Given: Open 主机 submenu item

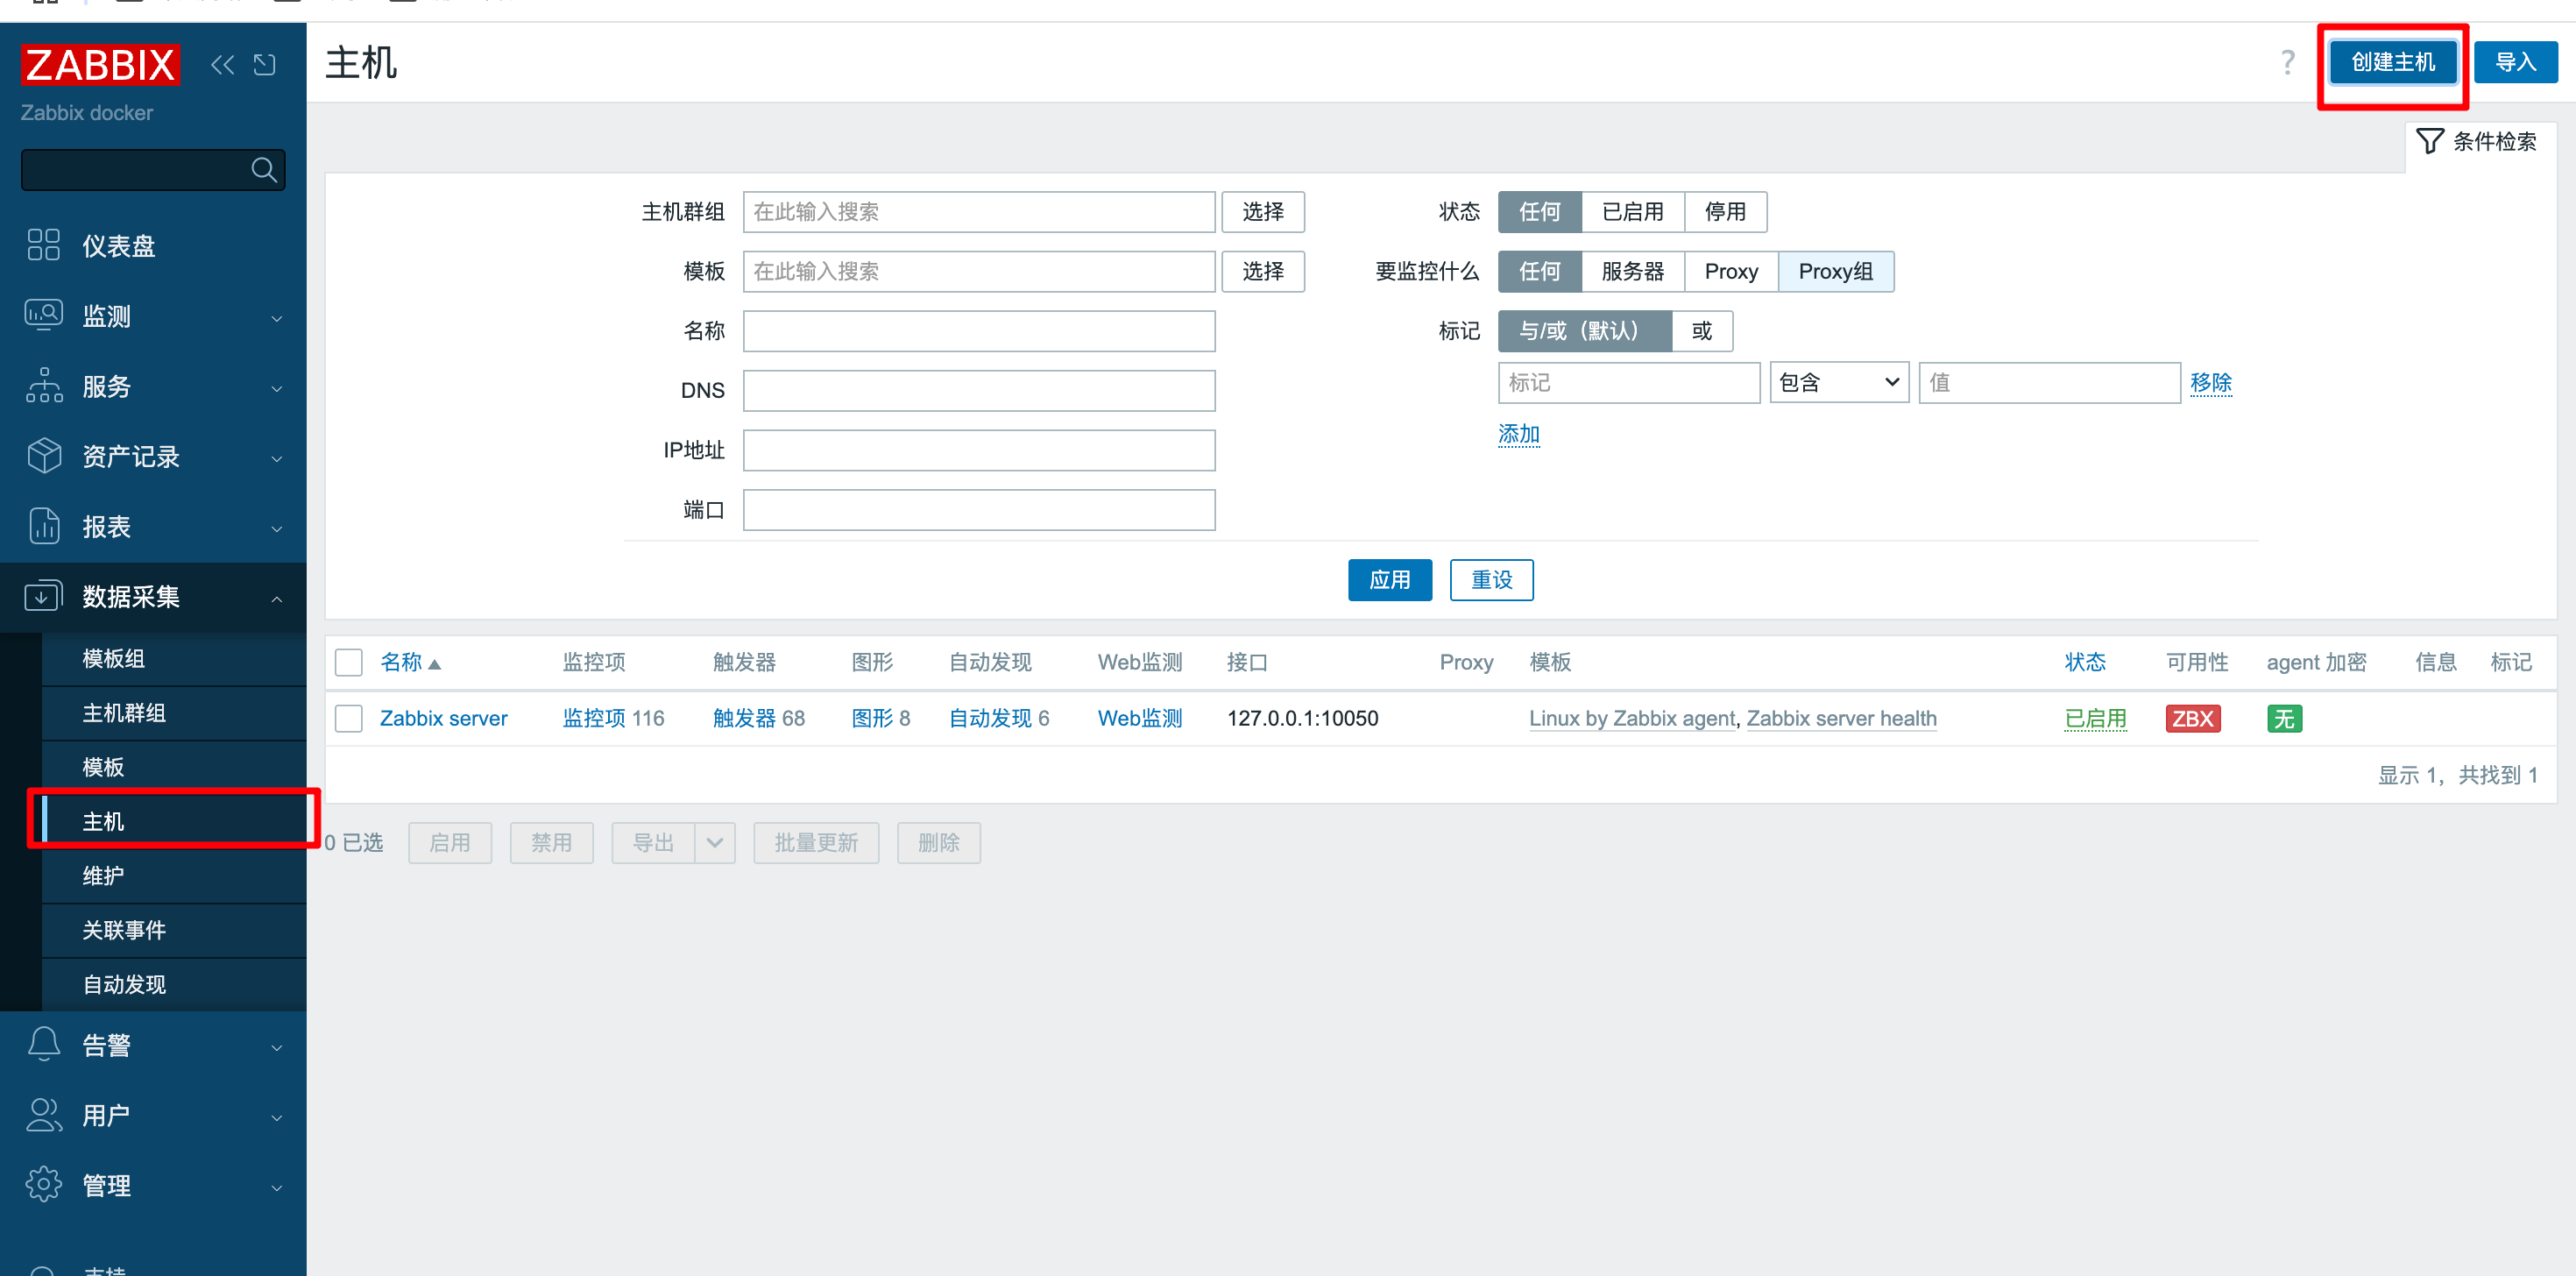Looking at the screenshot, I should tap(174, 821).
